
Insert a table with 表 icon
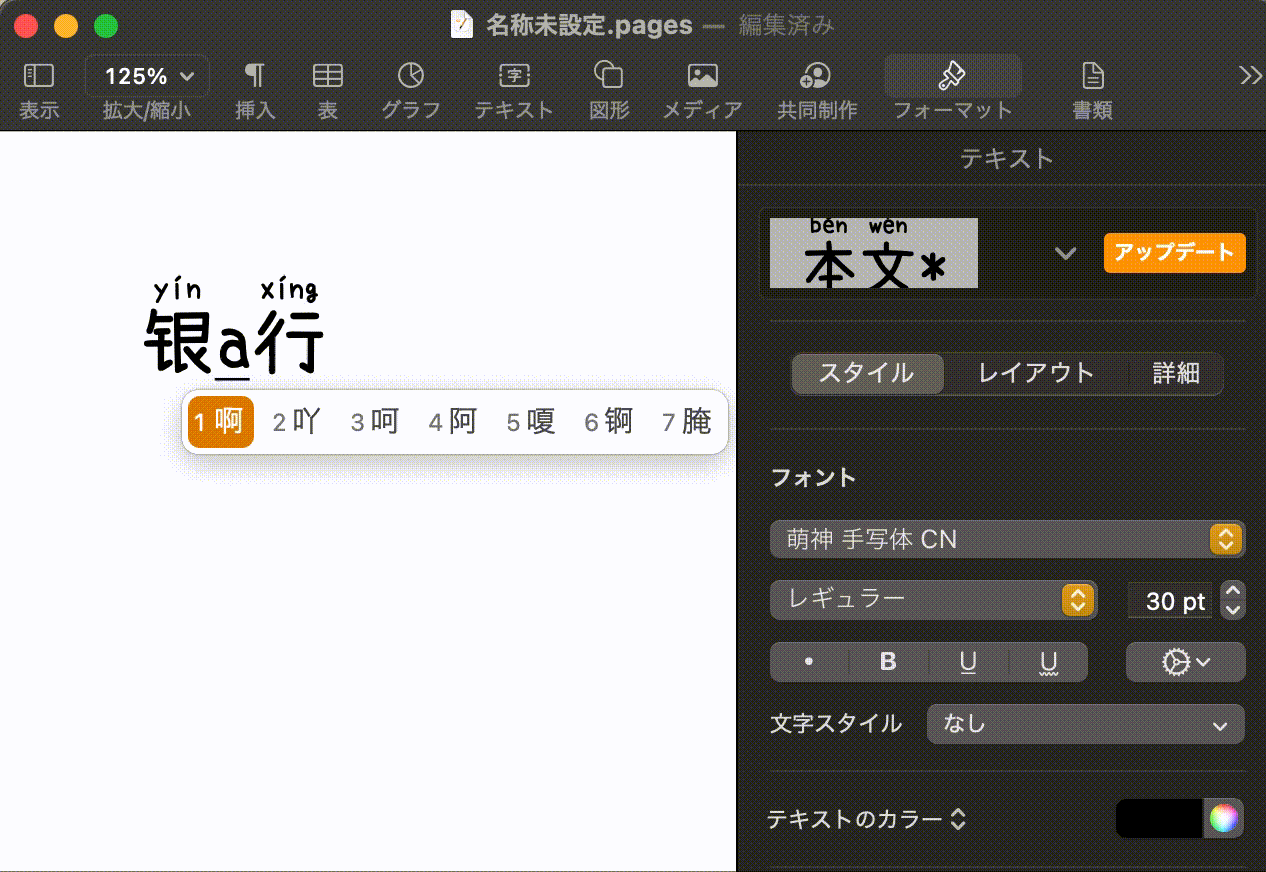coord(327,76)
